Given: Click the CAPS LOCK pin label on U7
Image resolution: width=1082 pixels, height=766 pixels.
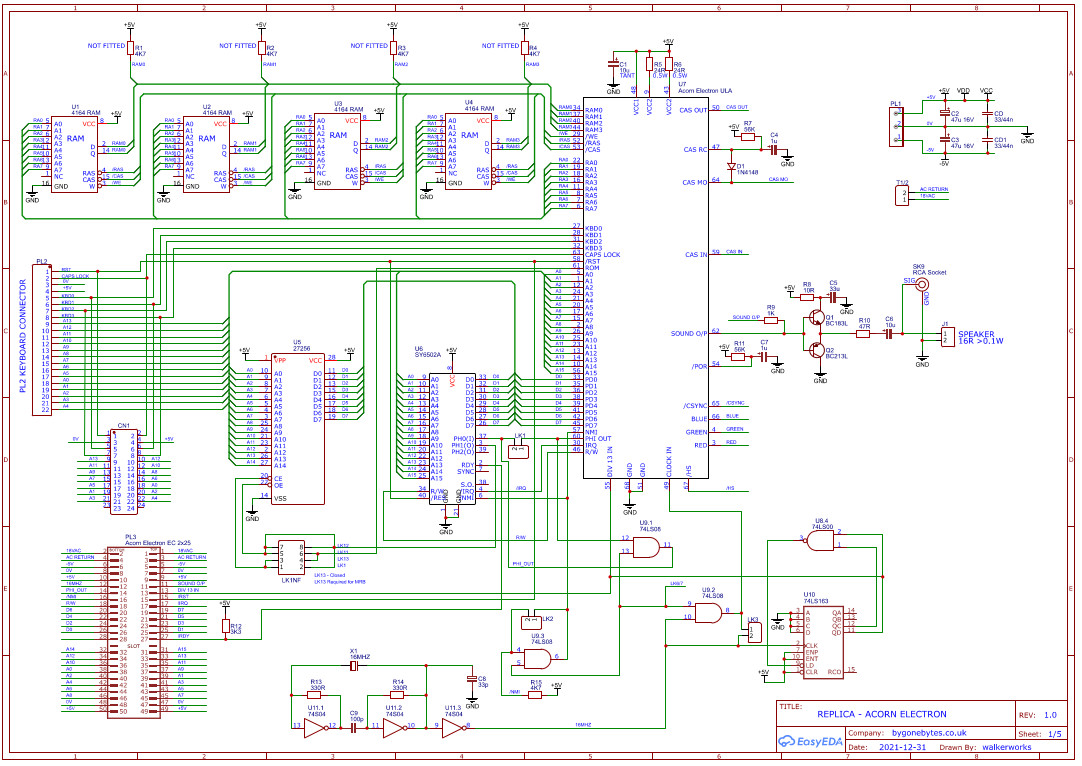Looking at the screenshot, I should (602, 255).
